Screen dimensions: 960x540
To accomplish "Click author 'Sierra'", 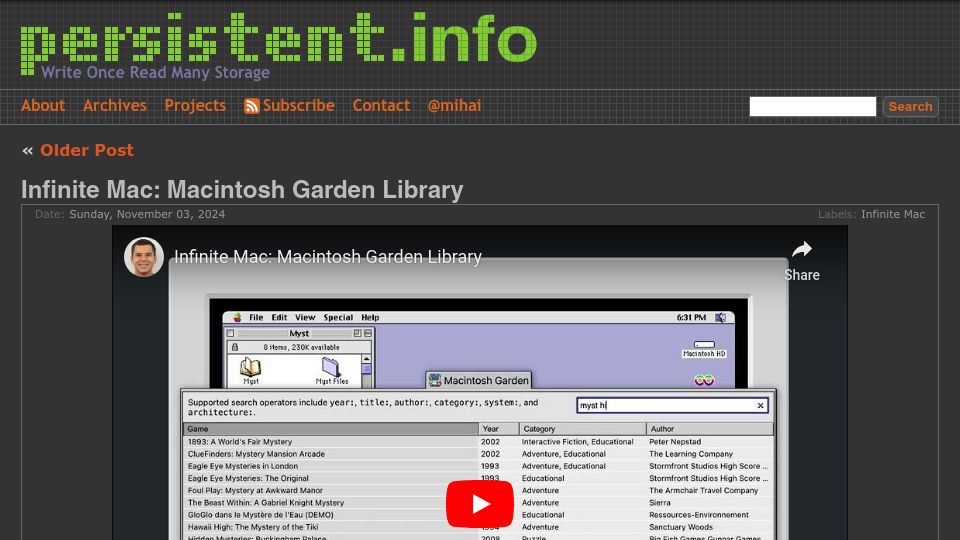I will pyautogui.click(x=659, y=503).
